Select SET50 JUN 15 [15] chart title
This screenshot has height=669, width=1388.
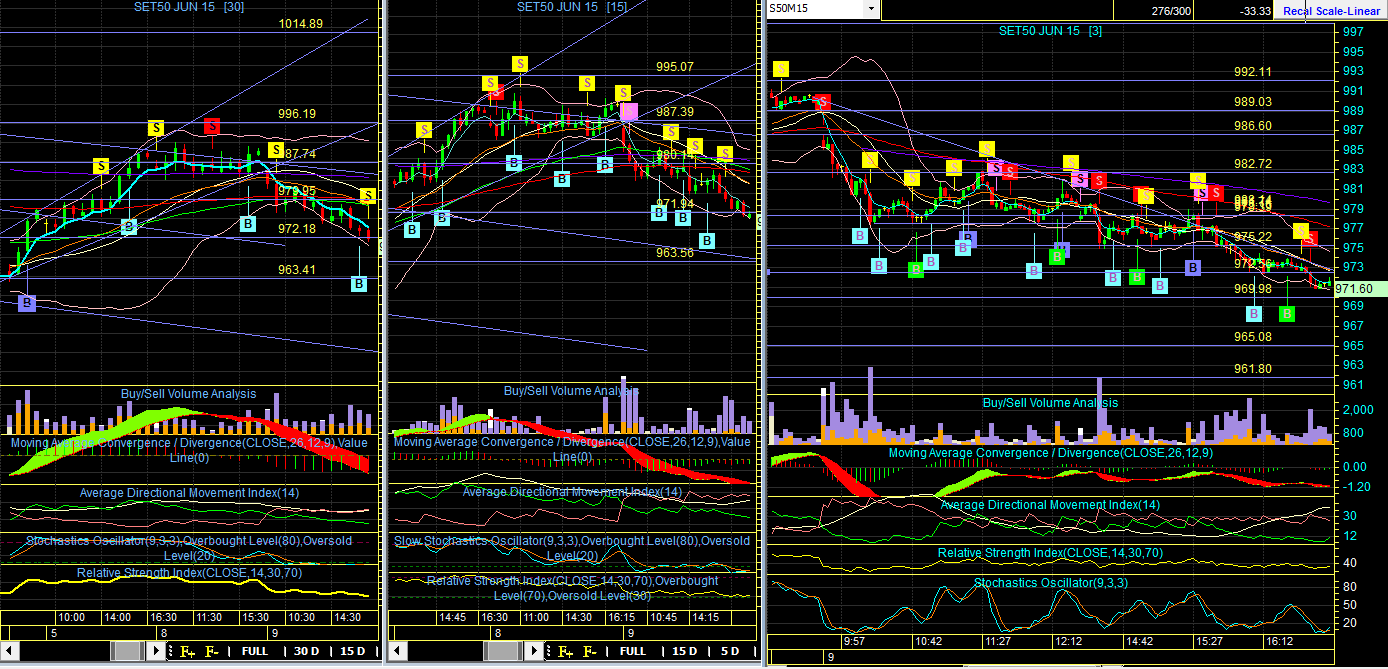coord(572,6)
